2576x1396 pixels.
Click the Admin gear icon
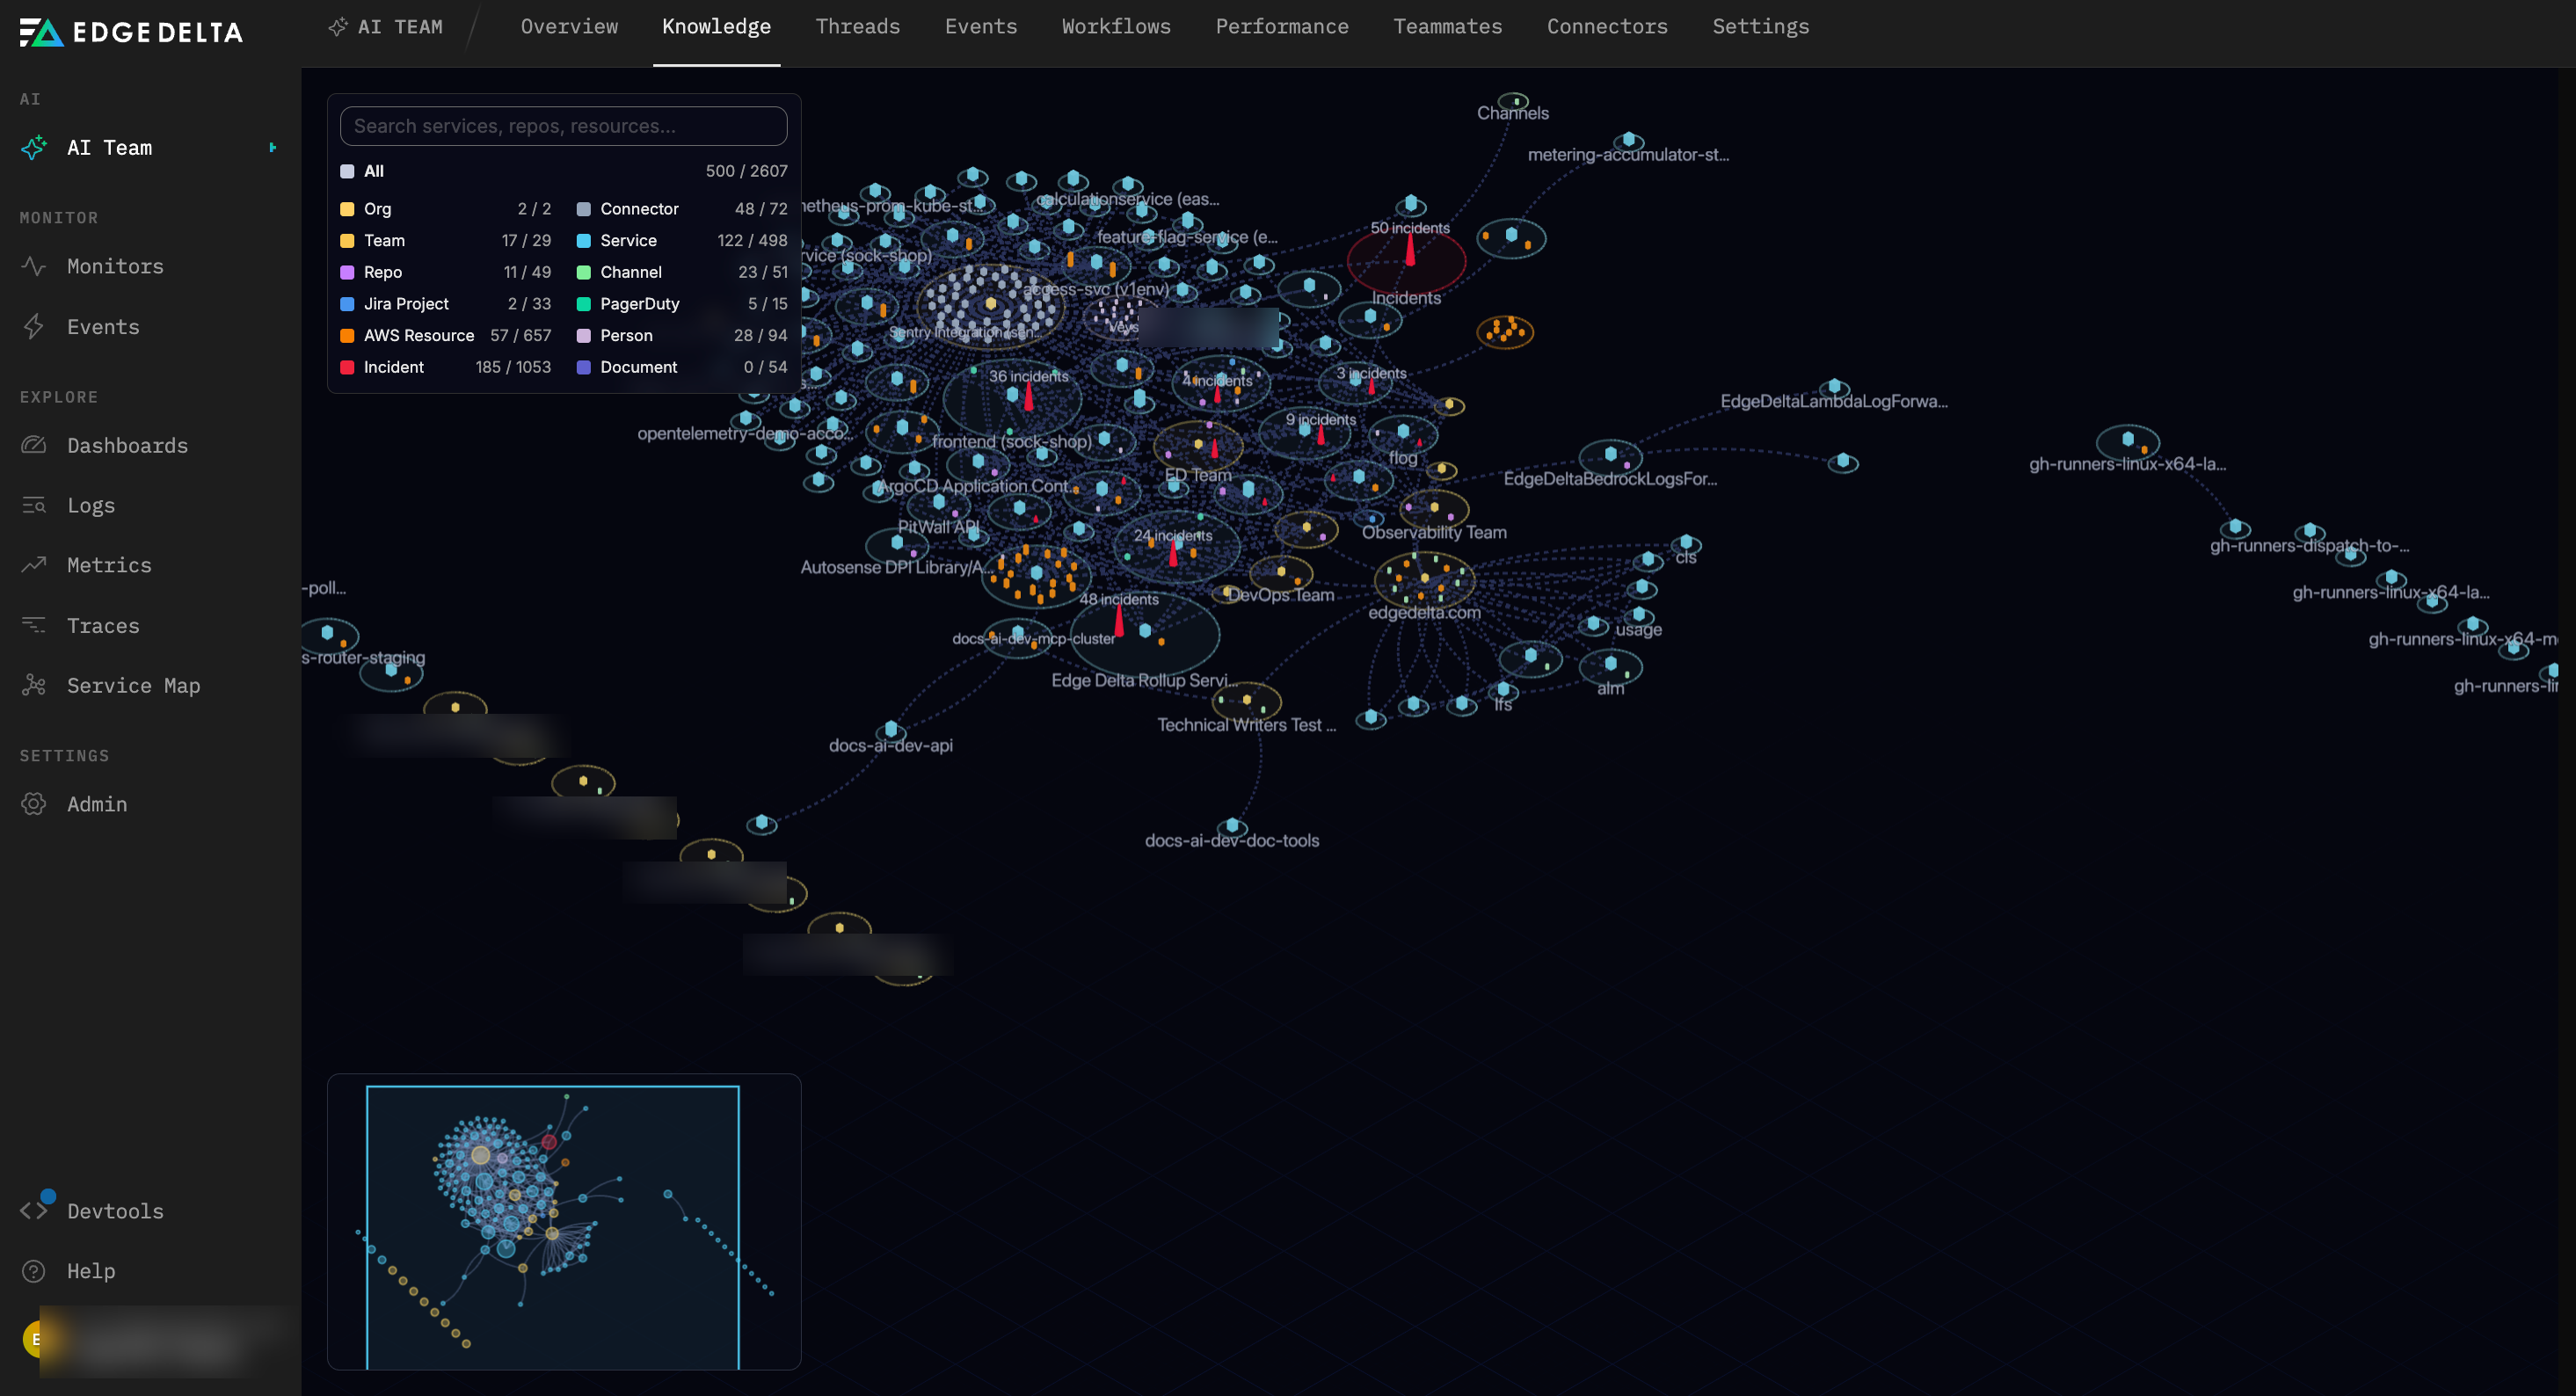(34, 804)
